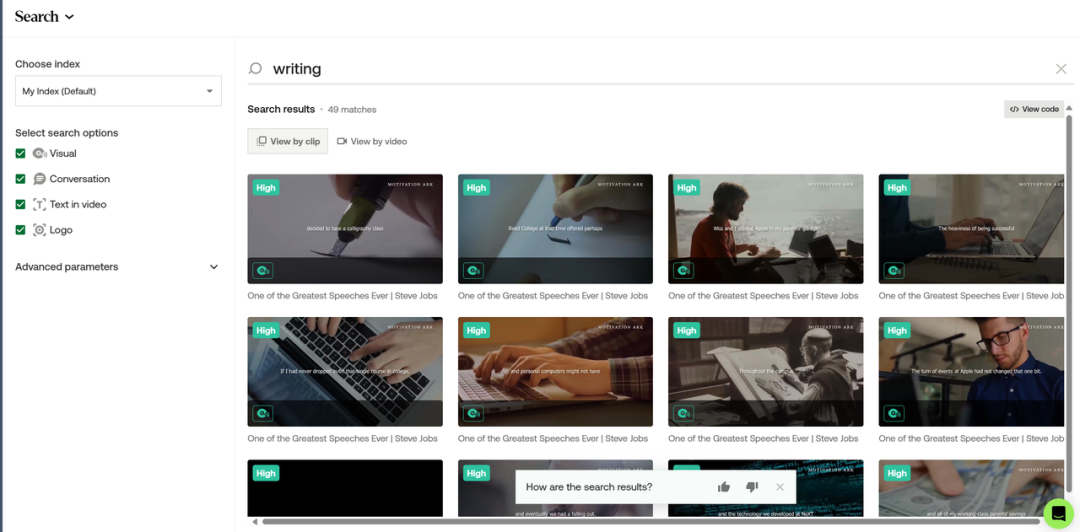Screen dimensions: 1080x532
Task: Click visual match icon on turn of events clip
Action: (894, 413)
